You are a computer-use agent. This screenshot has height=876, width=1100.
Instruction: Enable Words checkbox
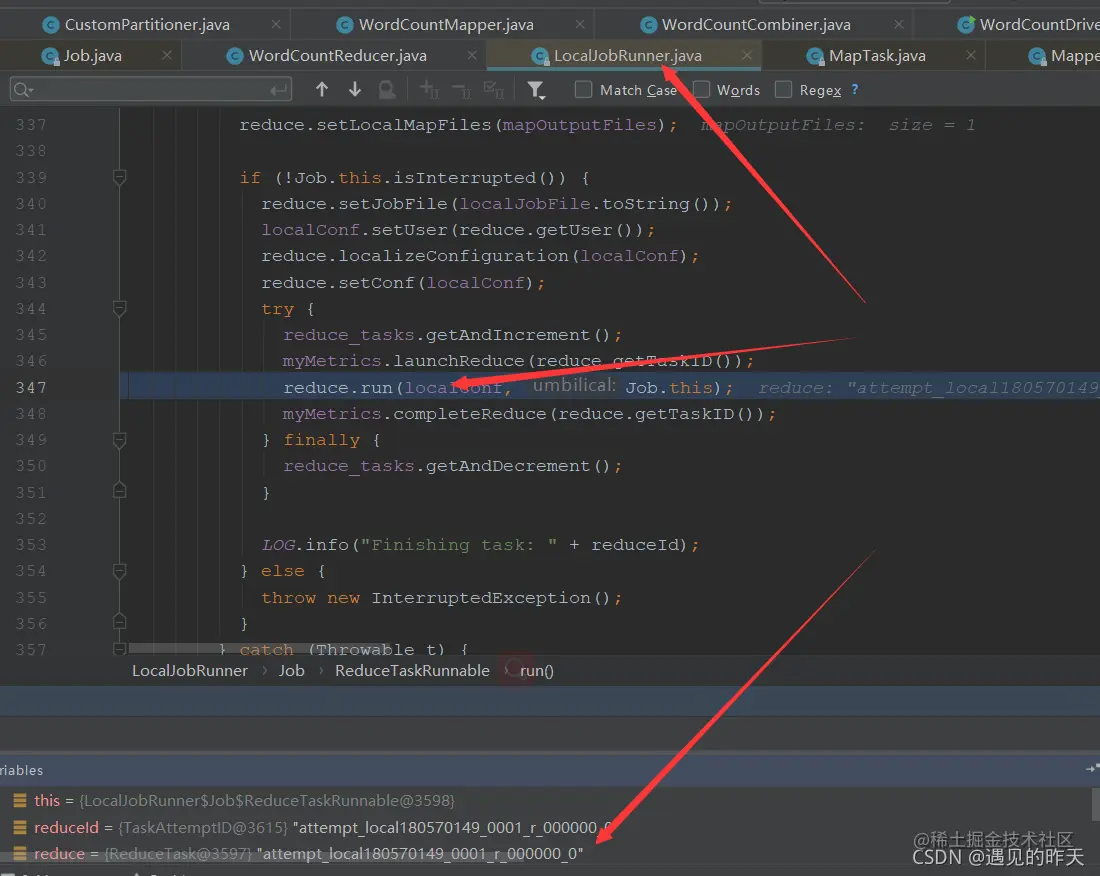pos(701,90)
